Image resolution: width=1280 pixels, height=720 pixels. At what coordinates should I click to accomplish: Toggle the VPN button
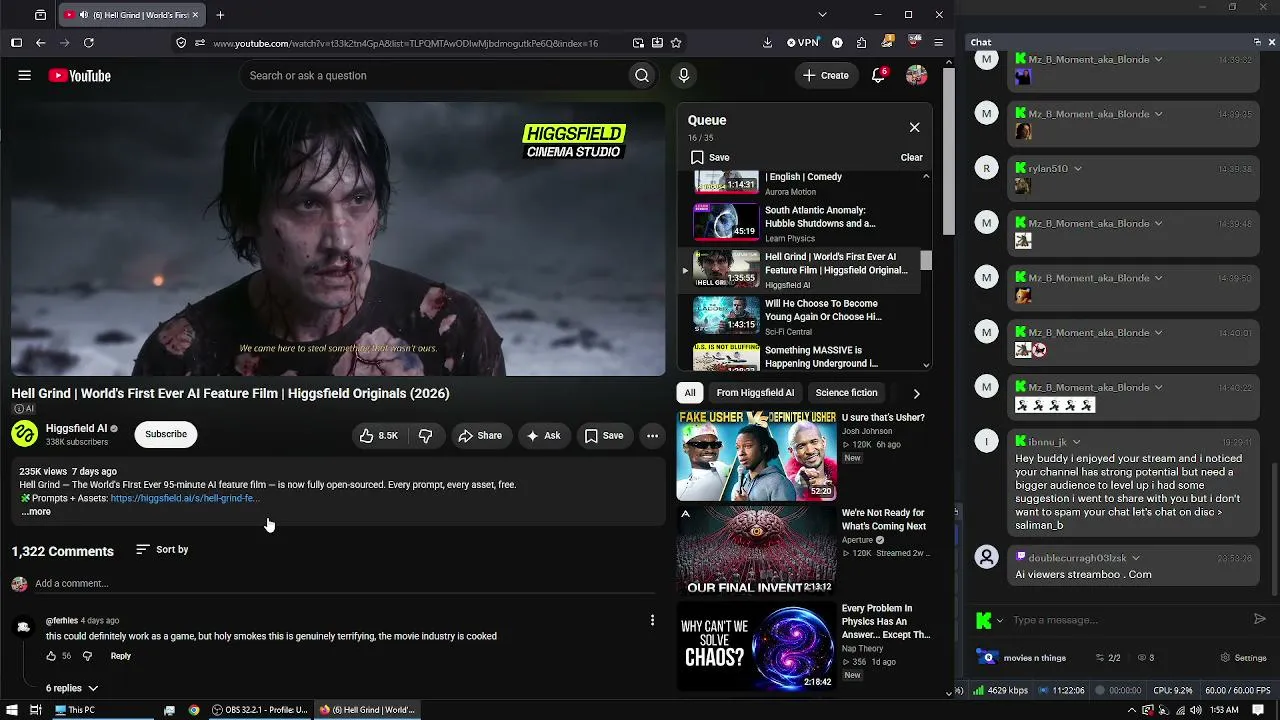[803, 43]
